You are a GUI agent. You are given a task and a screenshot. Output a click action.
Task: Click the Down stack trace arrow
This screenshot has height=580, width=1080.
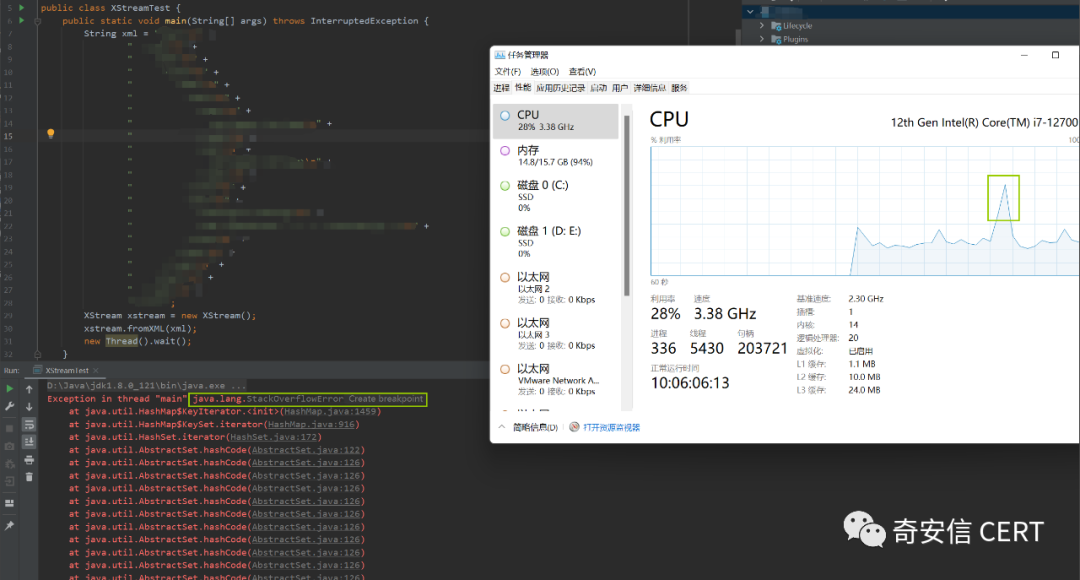coord(29,406)
